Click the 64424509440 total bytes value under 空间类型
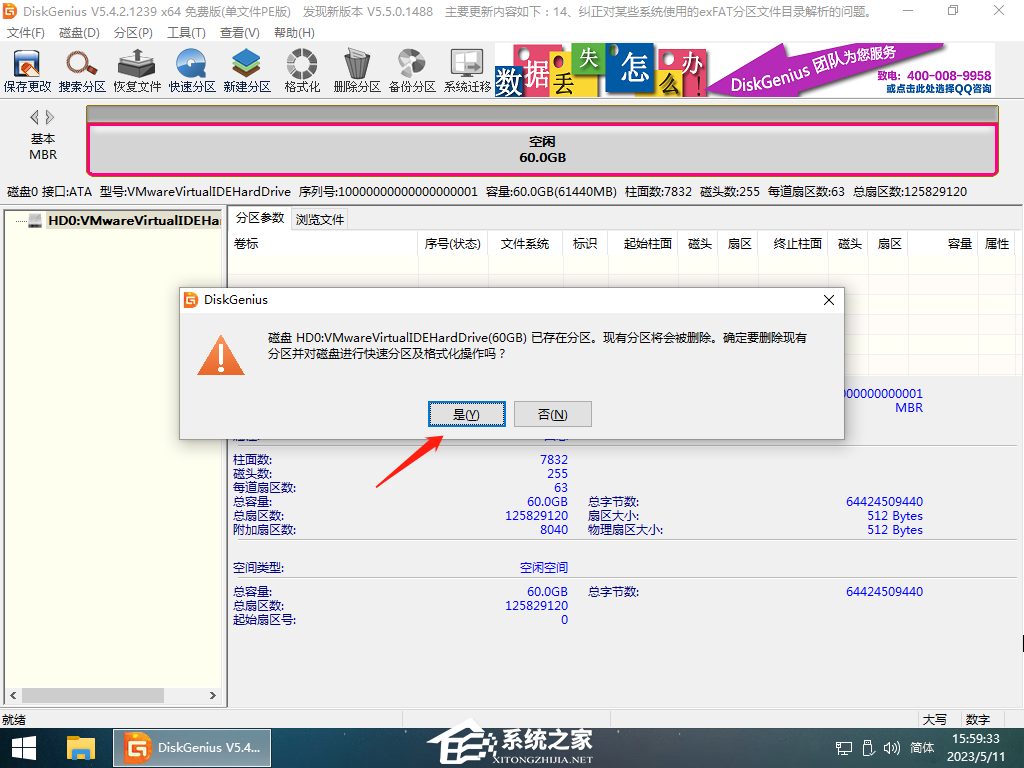Screen dimensions: 1024x768 coord(884,592)
